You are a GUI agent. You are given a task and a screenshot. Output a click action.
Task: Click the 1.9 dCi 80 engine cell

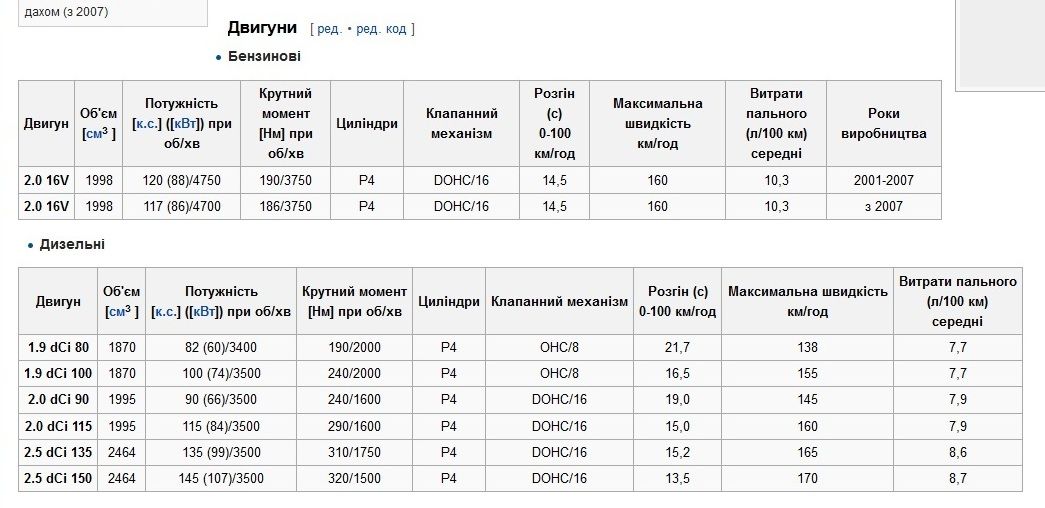(58, 347)
